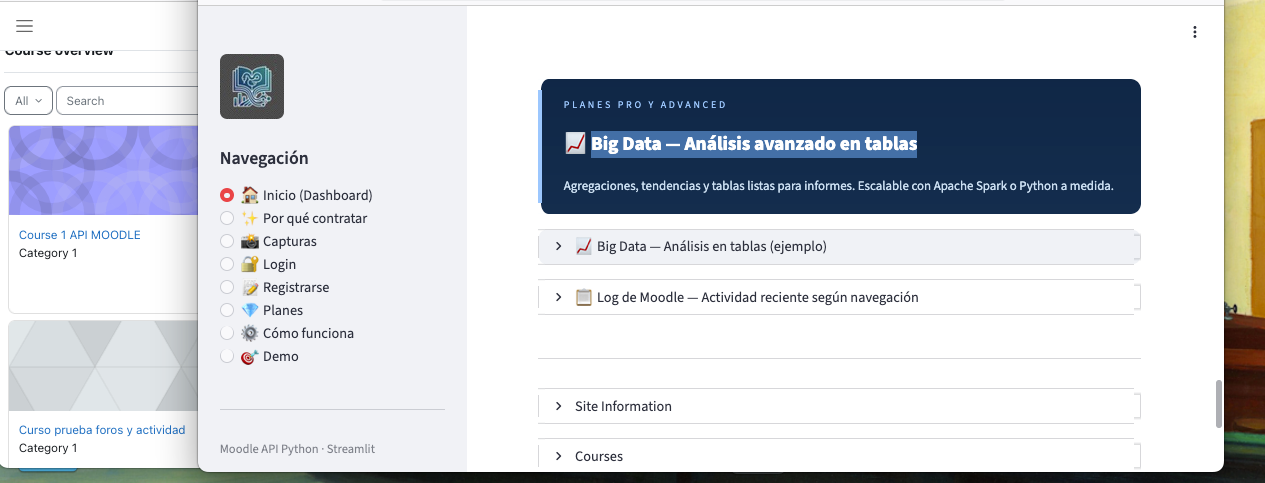The height and width of the screenshot is (483, 1265).
Task: Click the house icon beside Inicio
Action: point(250,195)
